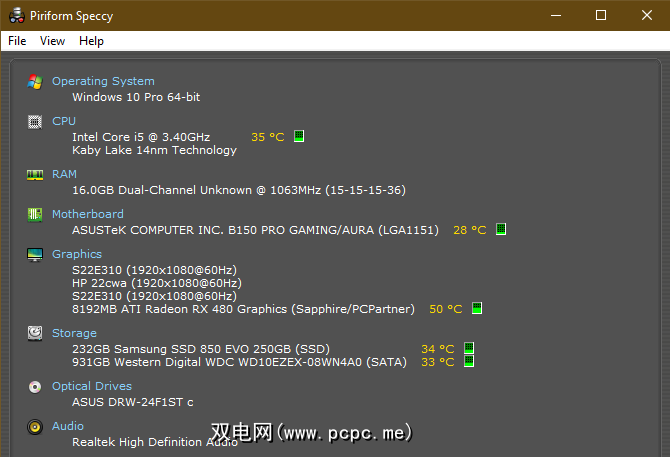Click the motherboard temperature graph indicator
Viewport: 670px width, 457px height.
(501, 229)
